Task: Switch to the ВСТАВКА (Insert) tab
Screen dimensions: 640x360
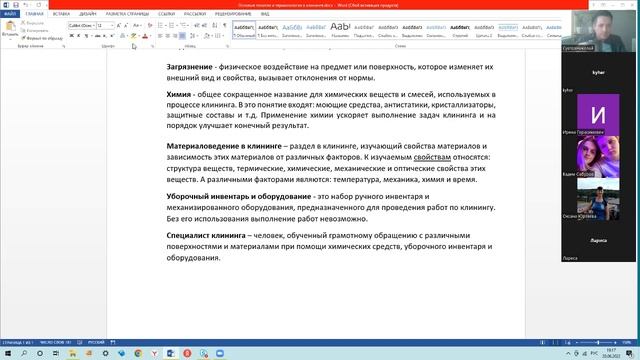Action: [x=61, y=14]
